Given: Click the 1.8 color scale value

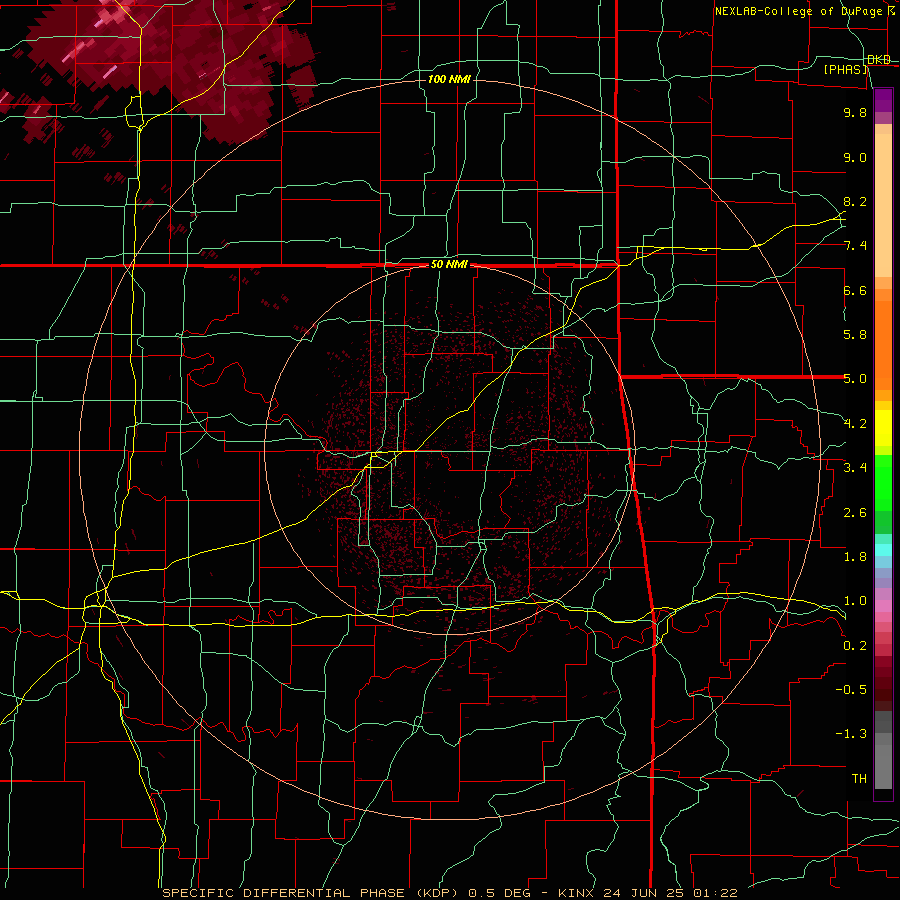Looking at the screenshot, I should [855, 557].
